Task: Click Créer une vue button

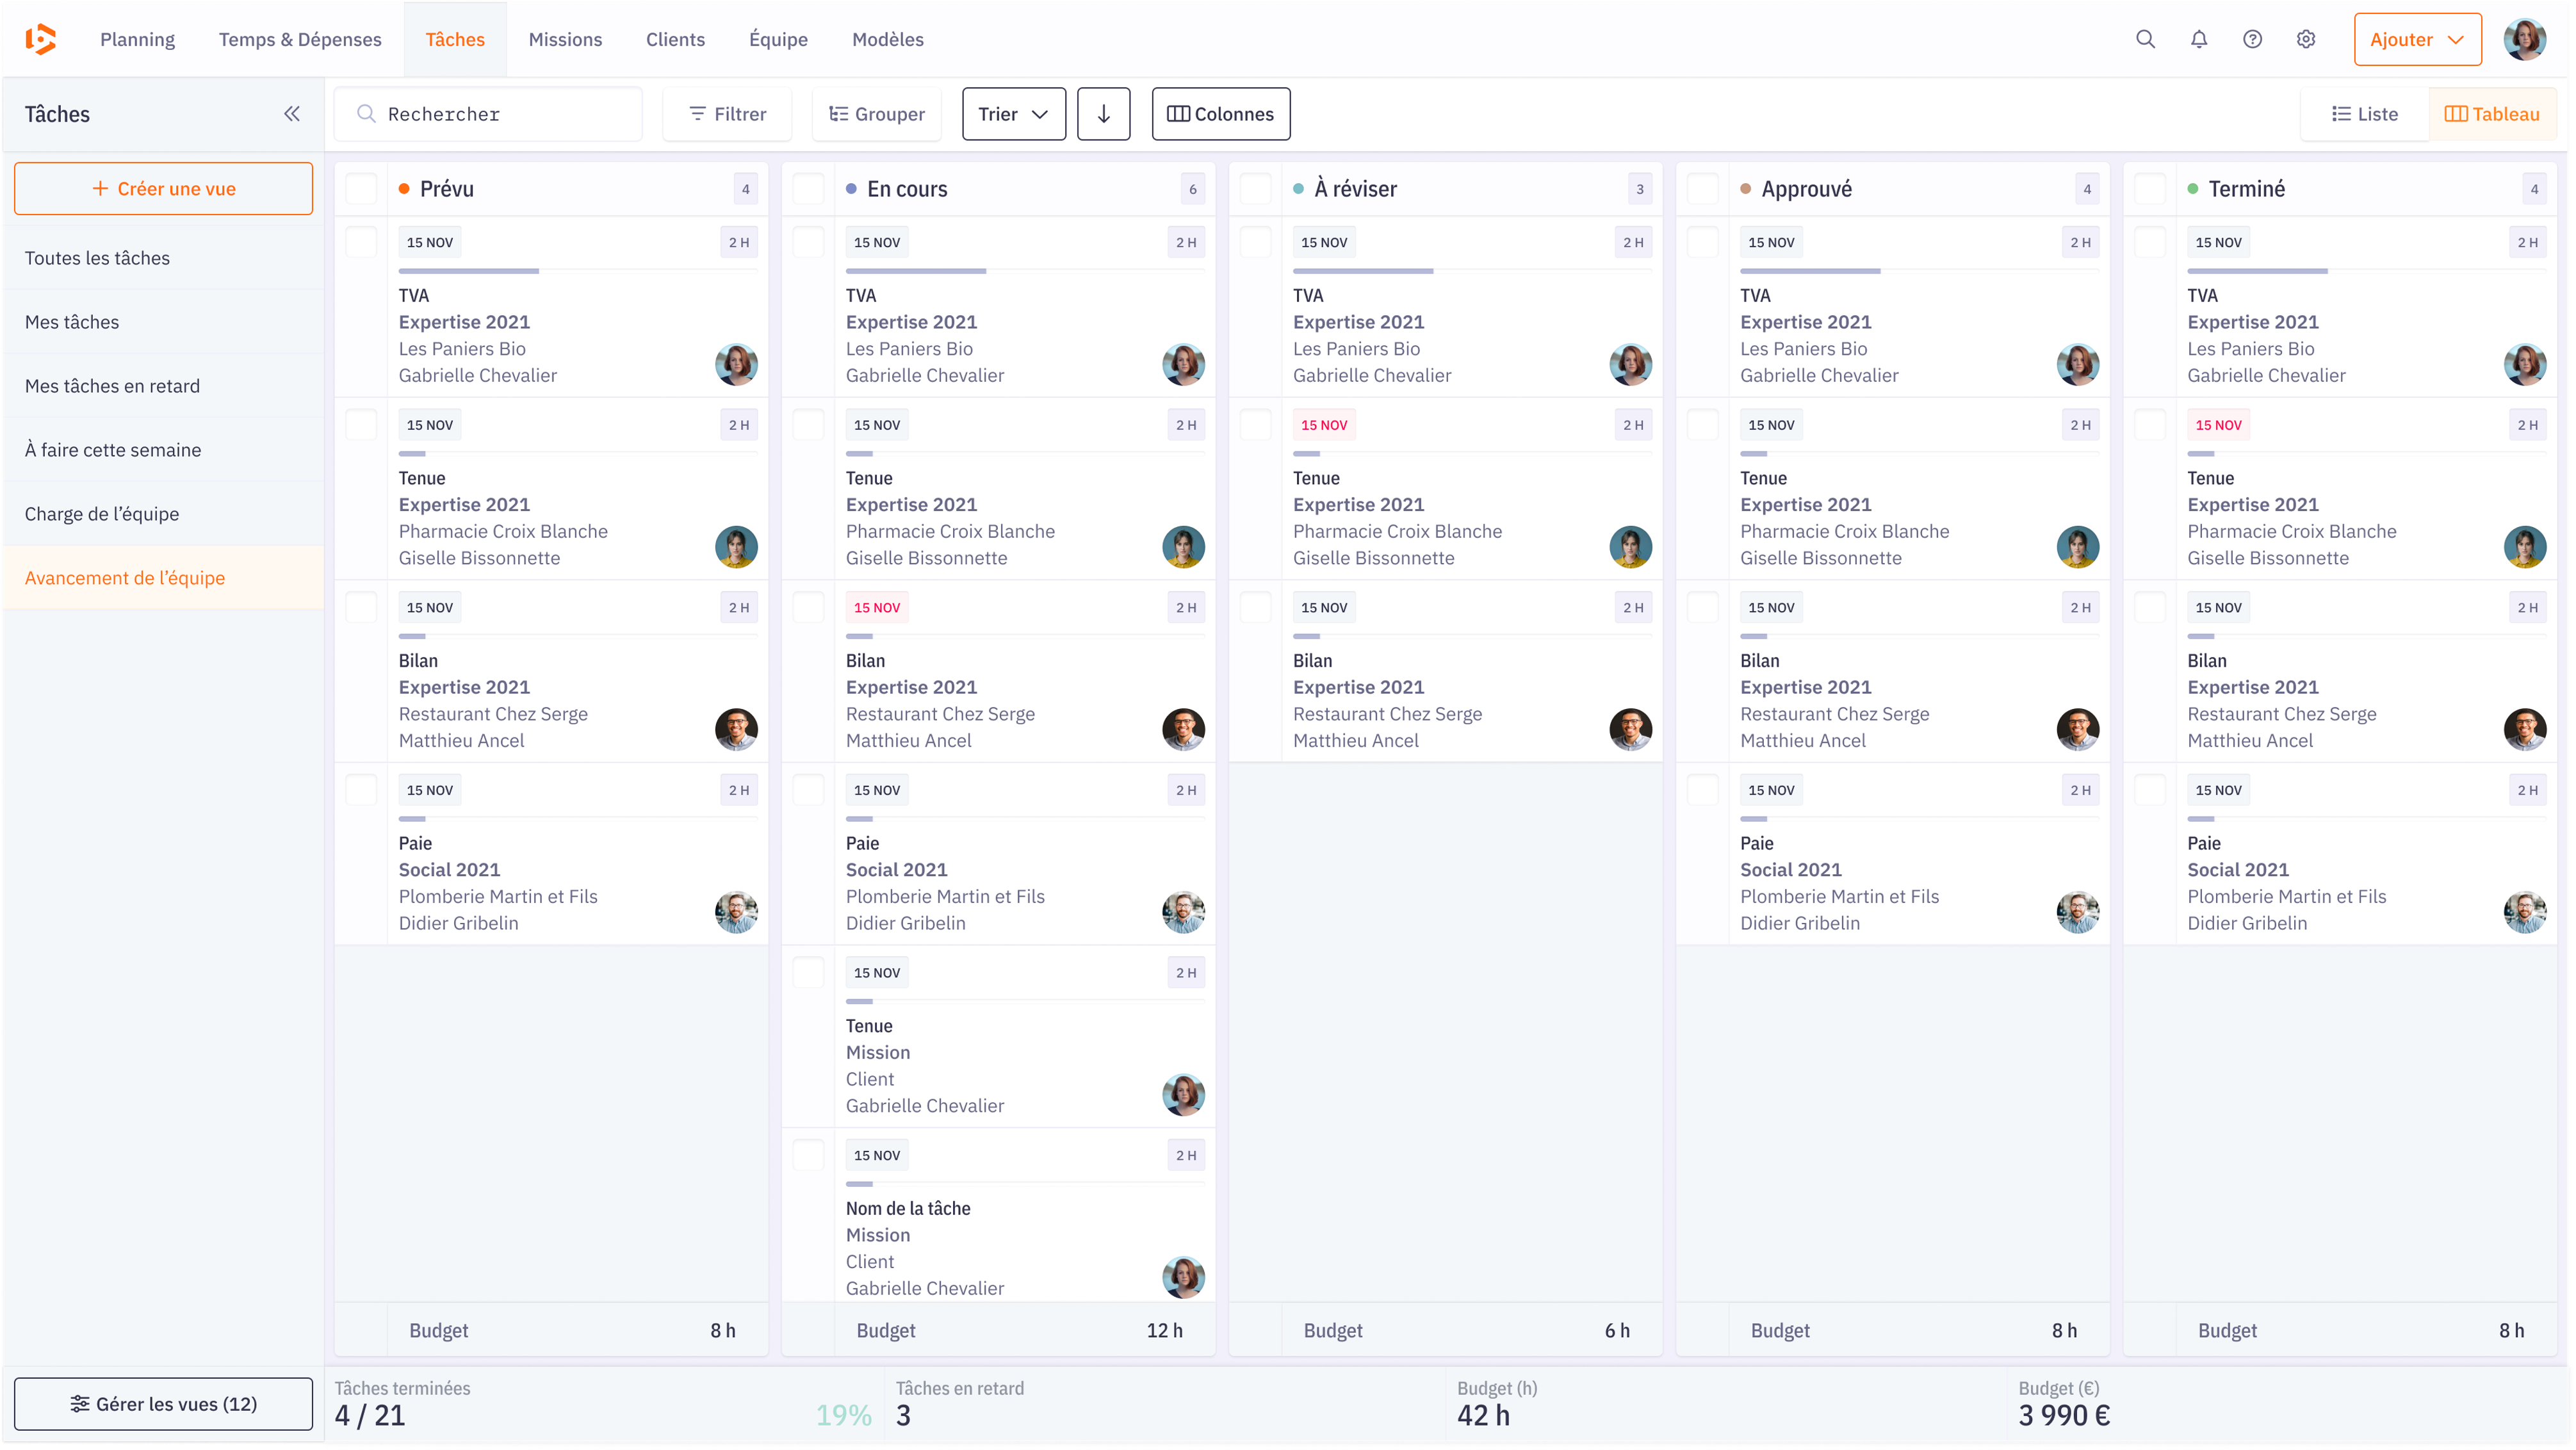Action: 163,188
